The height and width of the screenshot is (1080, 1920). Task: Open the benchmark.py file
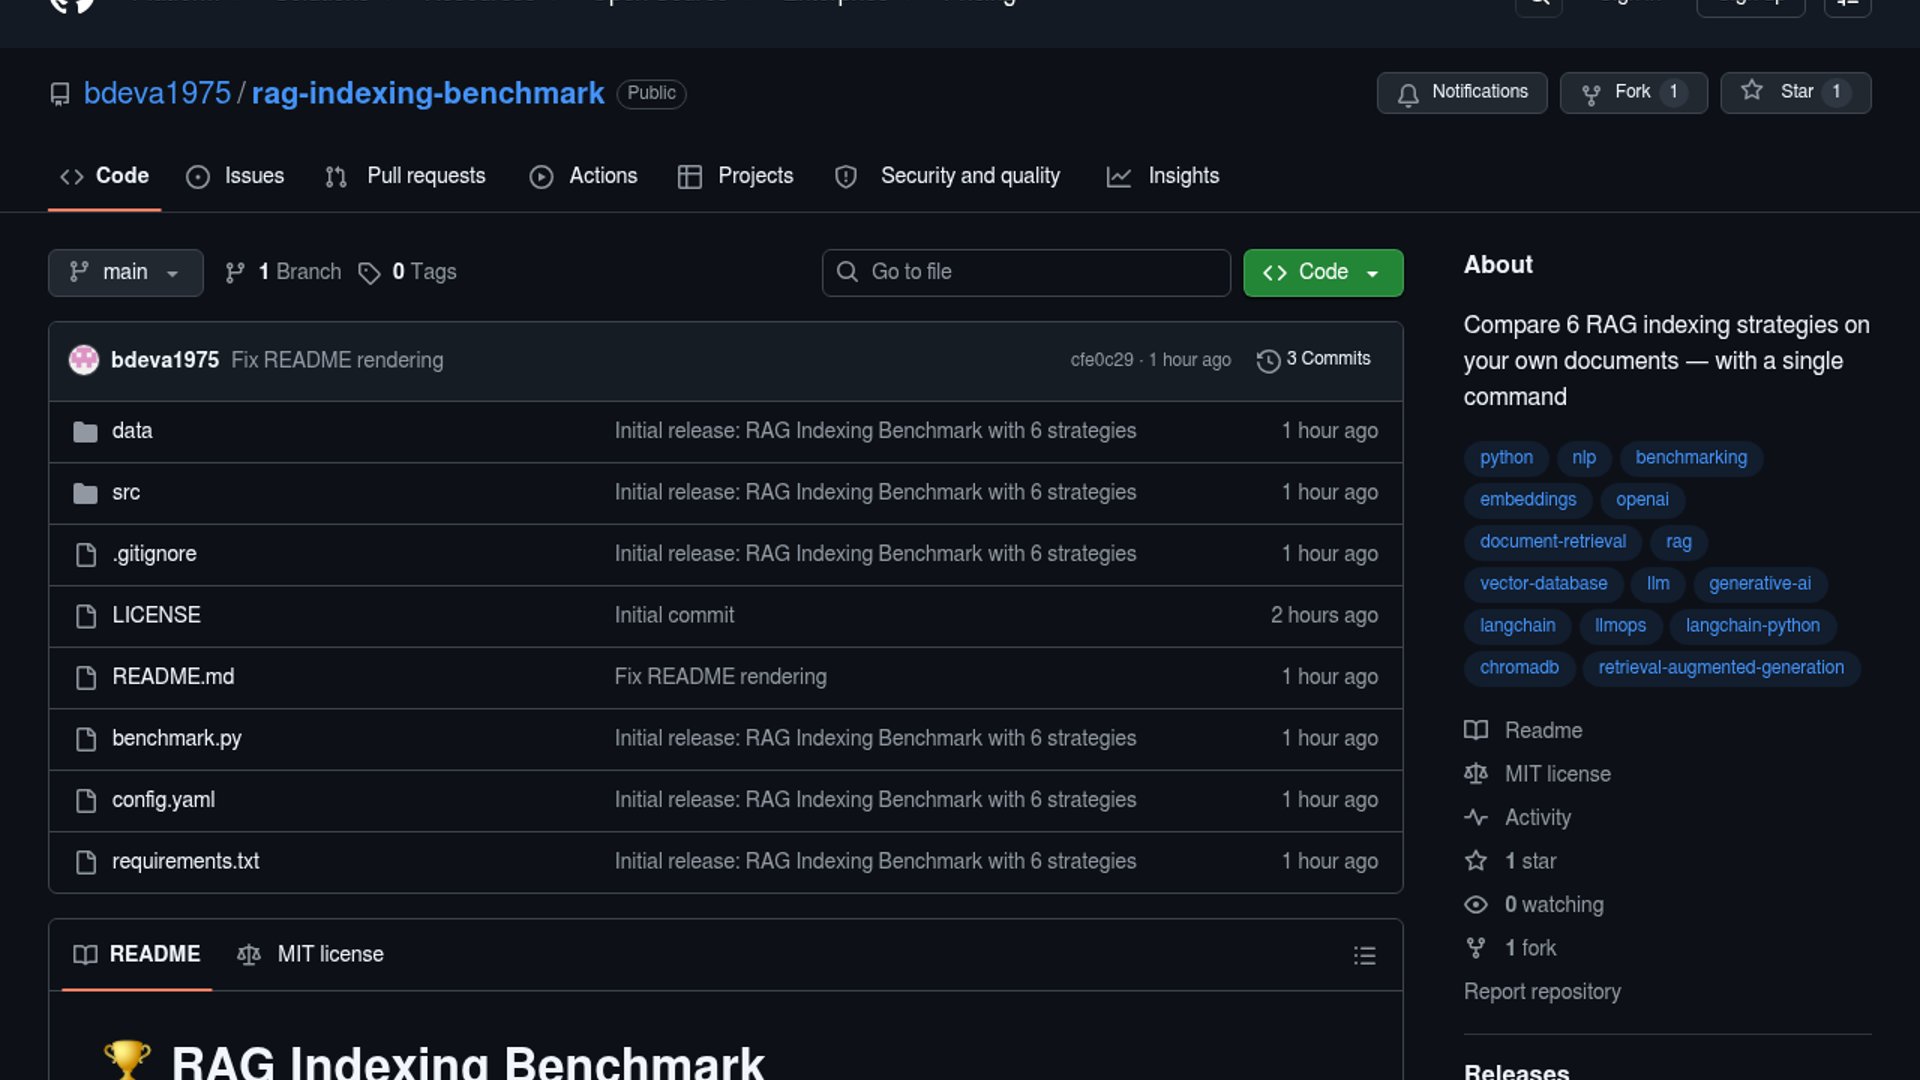177,739
